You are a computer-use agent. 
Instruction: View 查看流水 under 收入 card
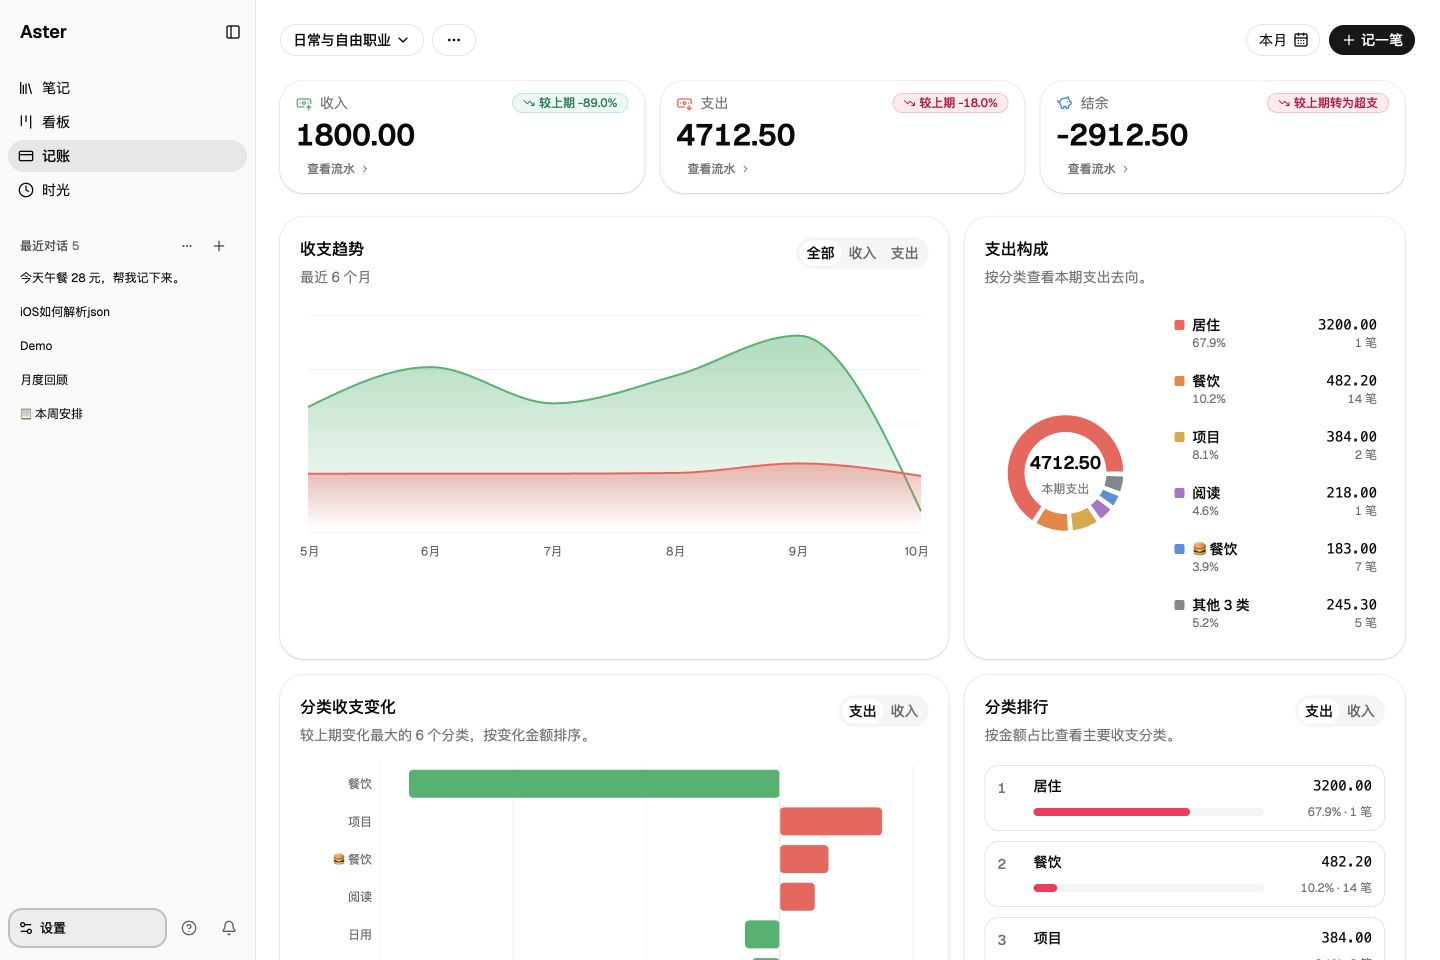[x=338, y=169]
